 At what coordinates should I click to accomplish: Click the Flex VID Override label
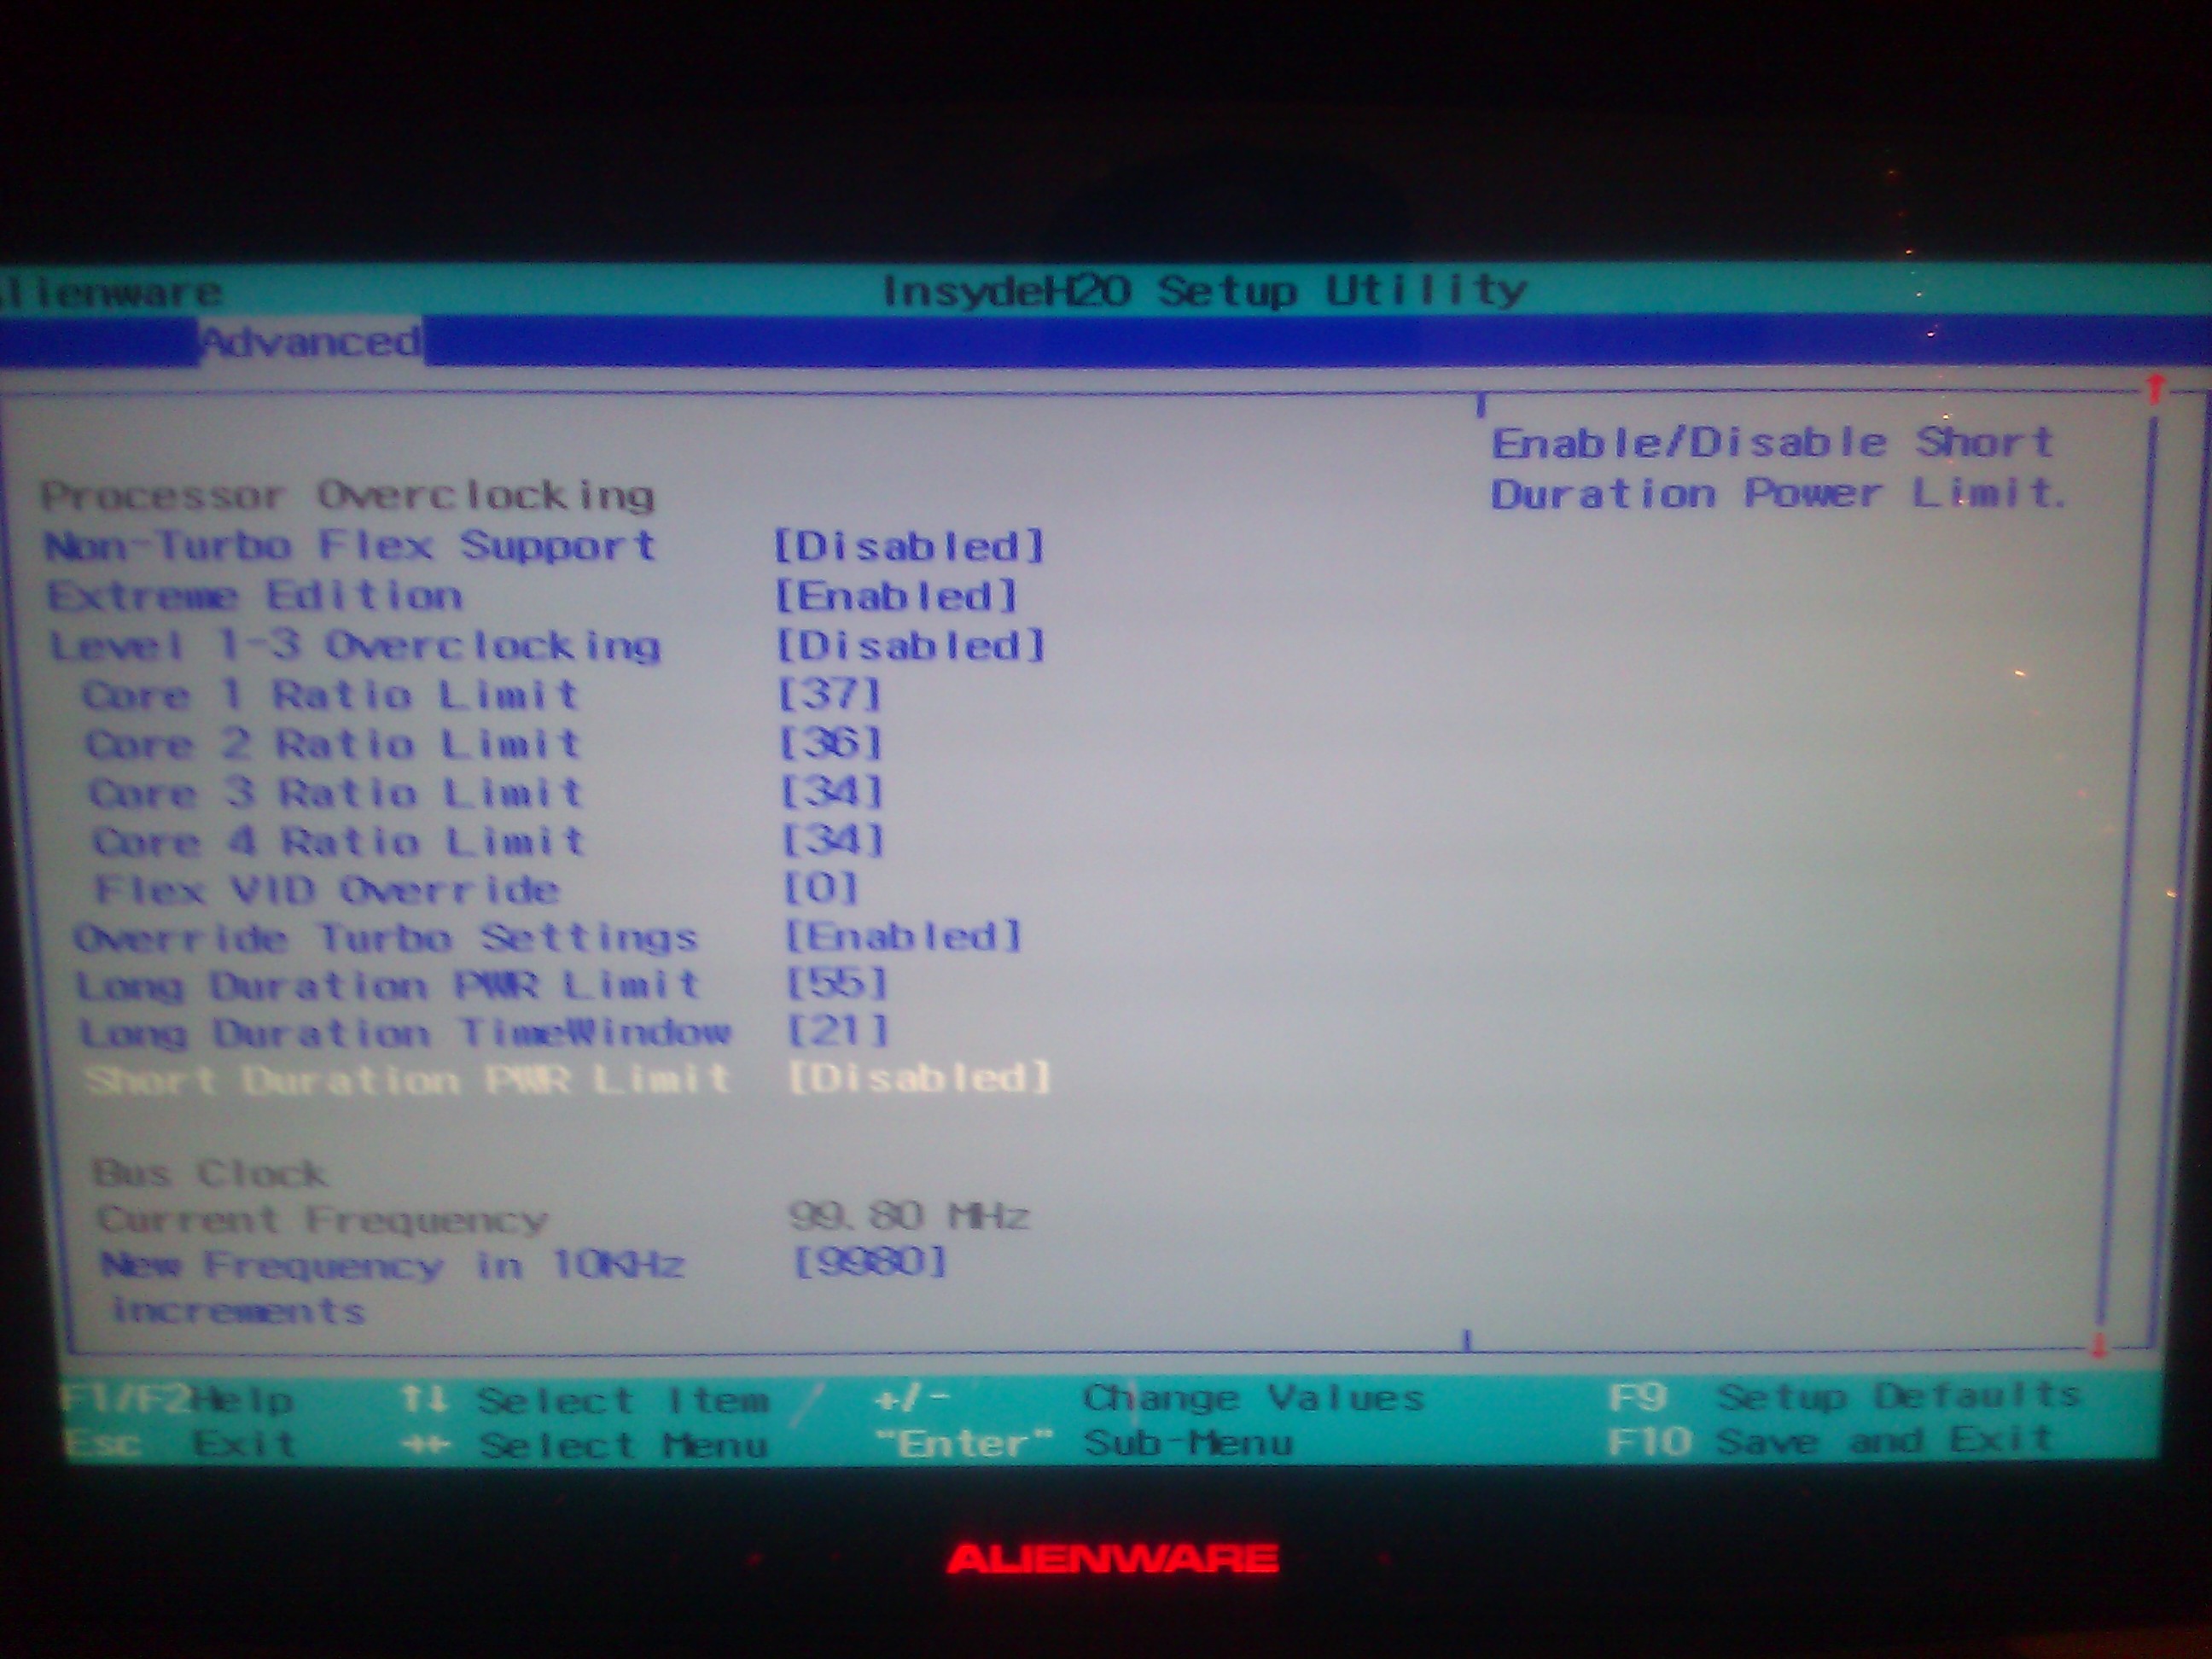pos(326,889)
